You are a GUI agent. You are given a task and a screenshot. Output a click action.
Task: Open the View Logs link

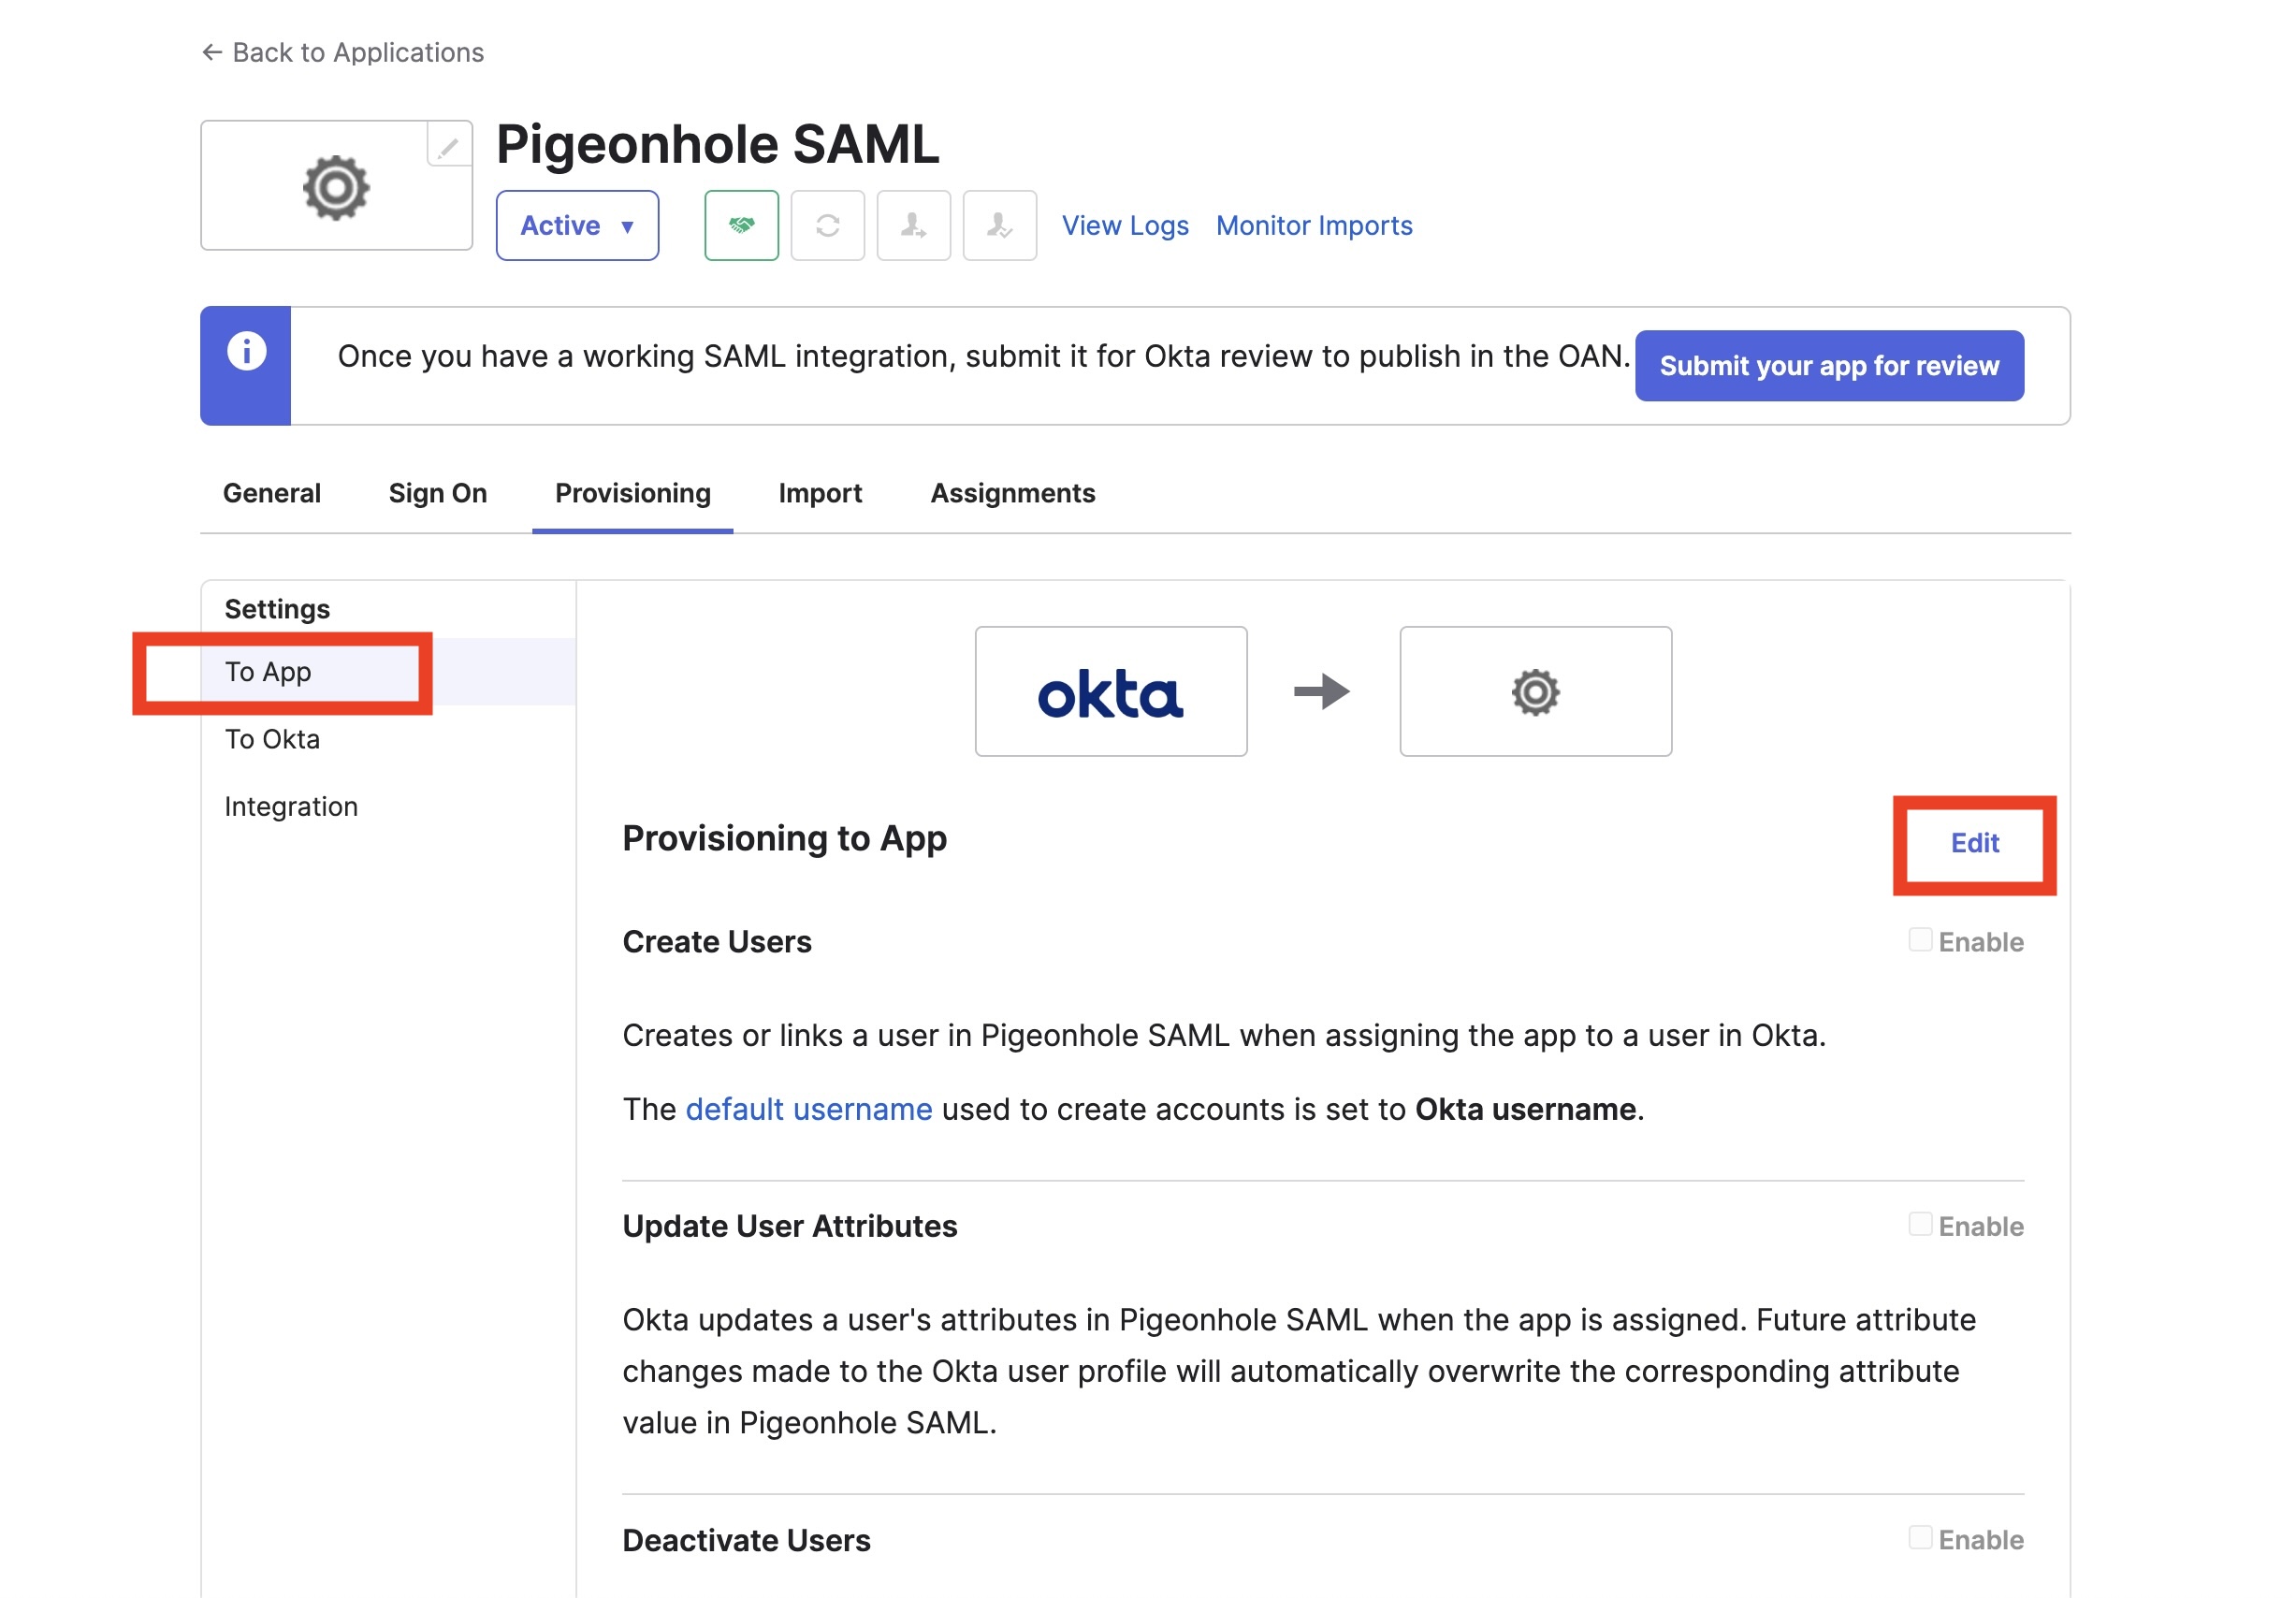click(x=1125, y=226)
